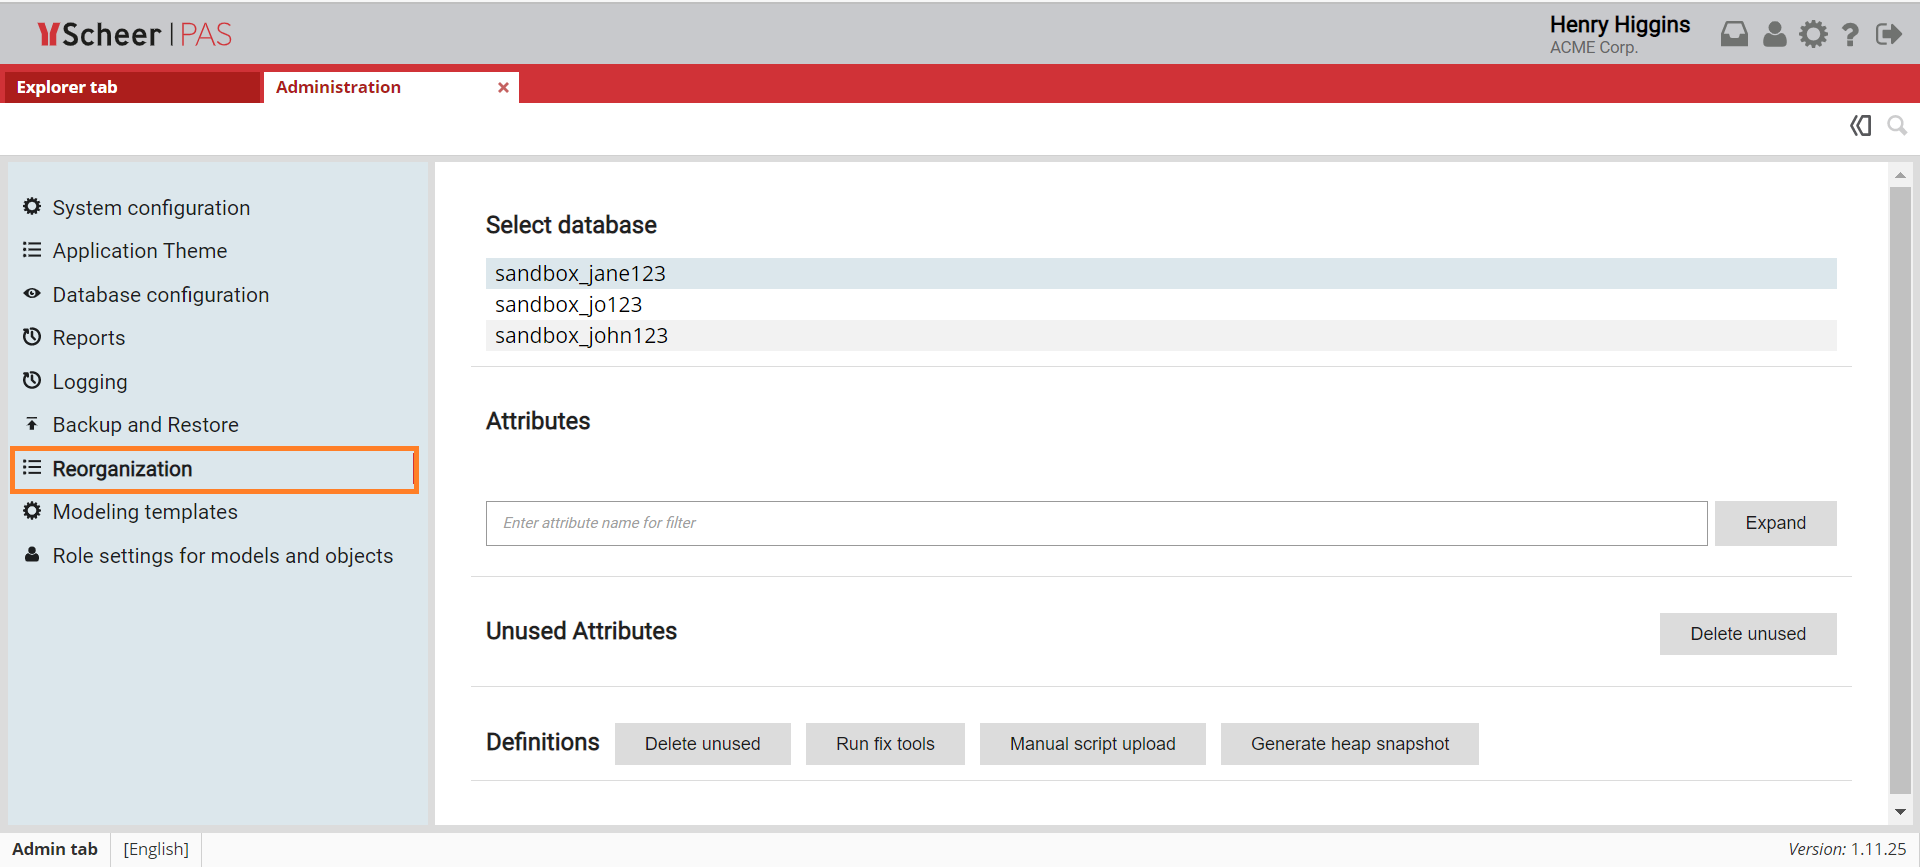Delete unused attributes button

click(1747, 634)
